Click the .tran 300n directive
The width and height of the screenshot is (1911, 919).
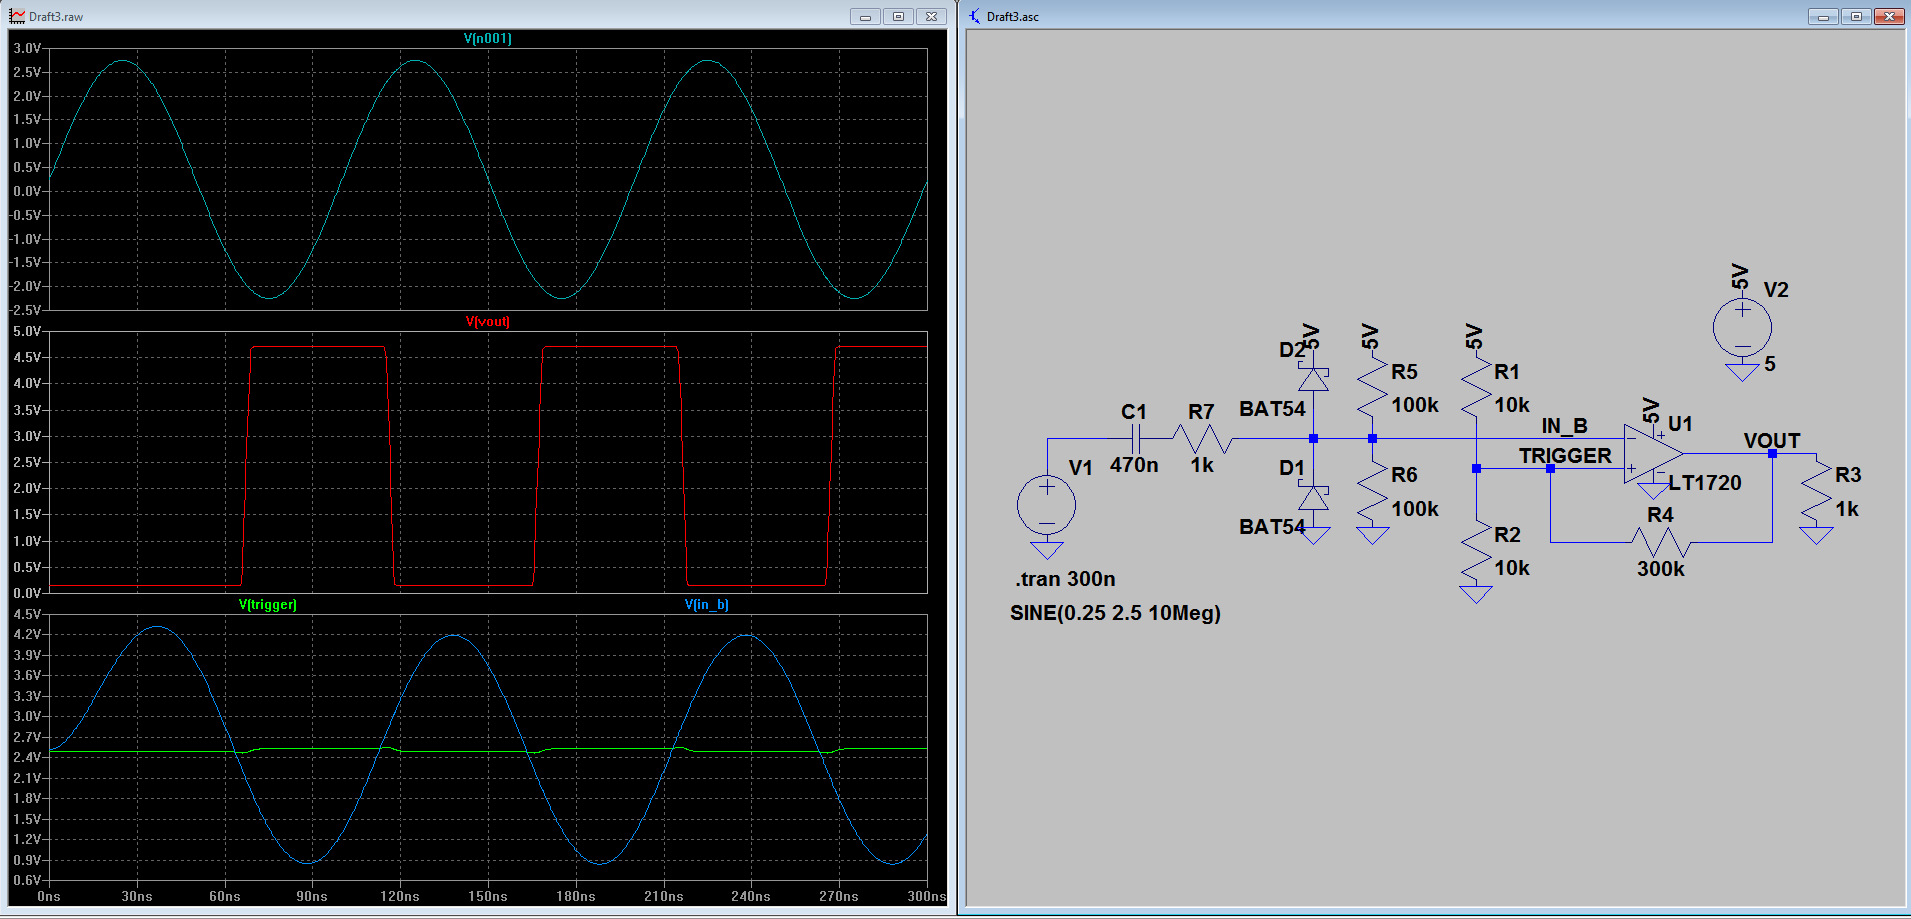[1065, 579]
